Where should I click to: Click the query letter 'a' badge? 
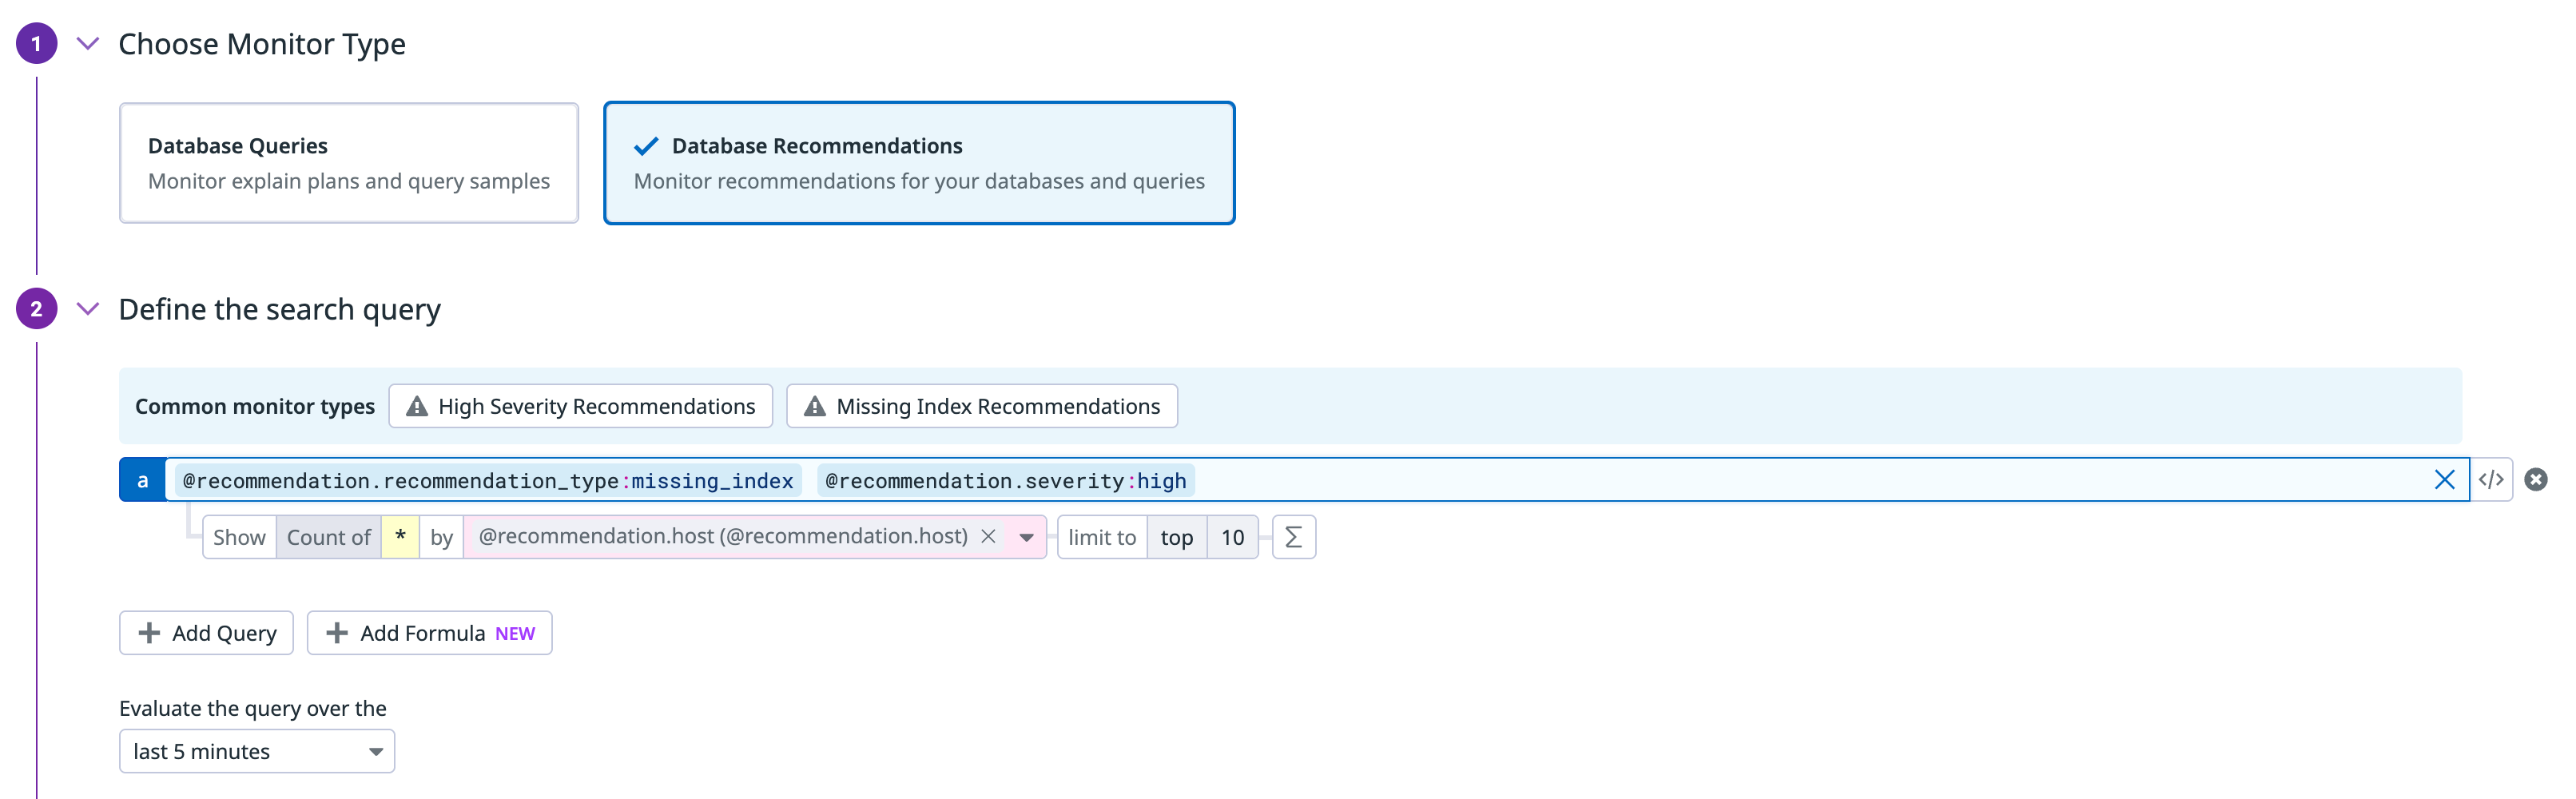[142, 479]
